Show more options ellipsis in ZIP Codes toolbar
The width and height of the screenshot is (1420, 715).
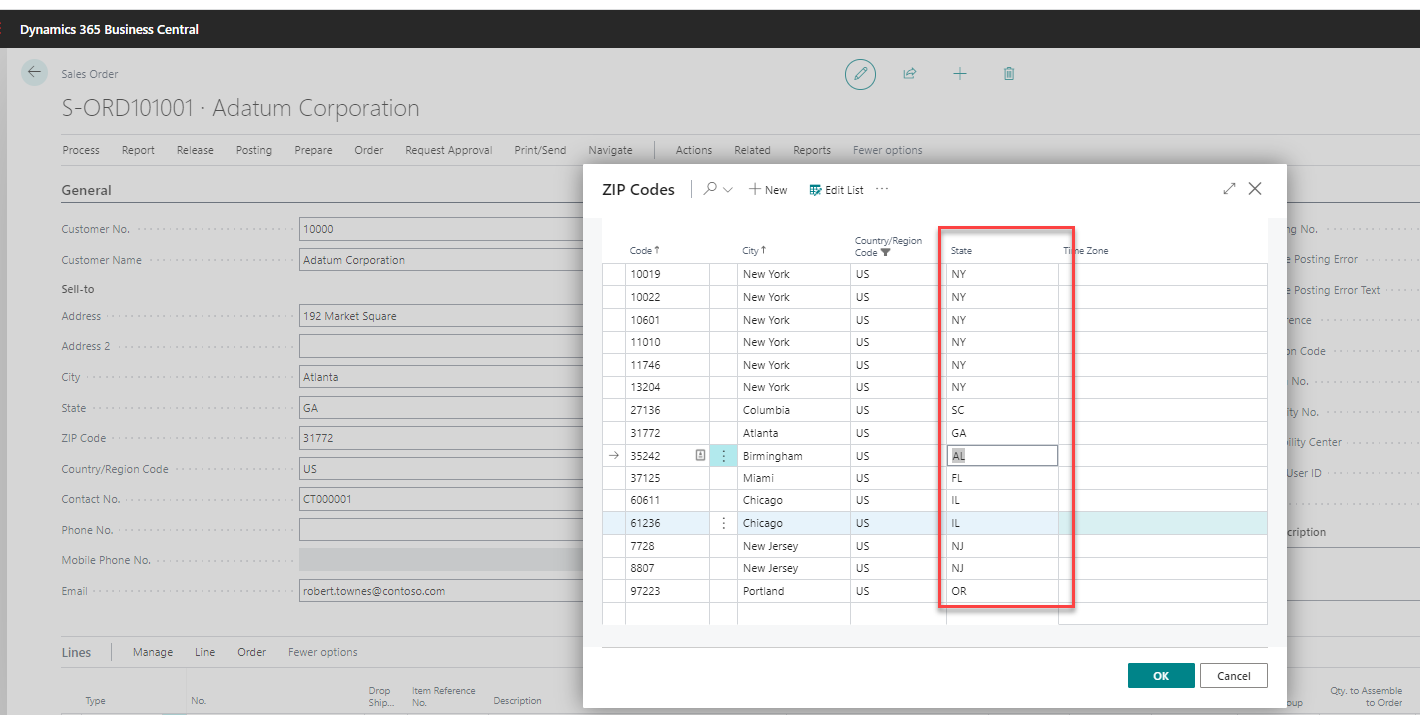(x=882, y=189)
